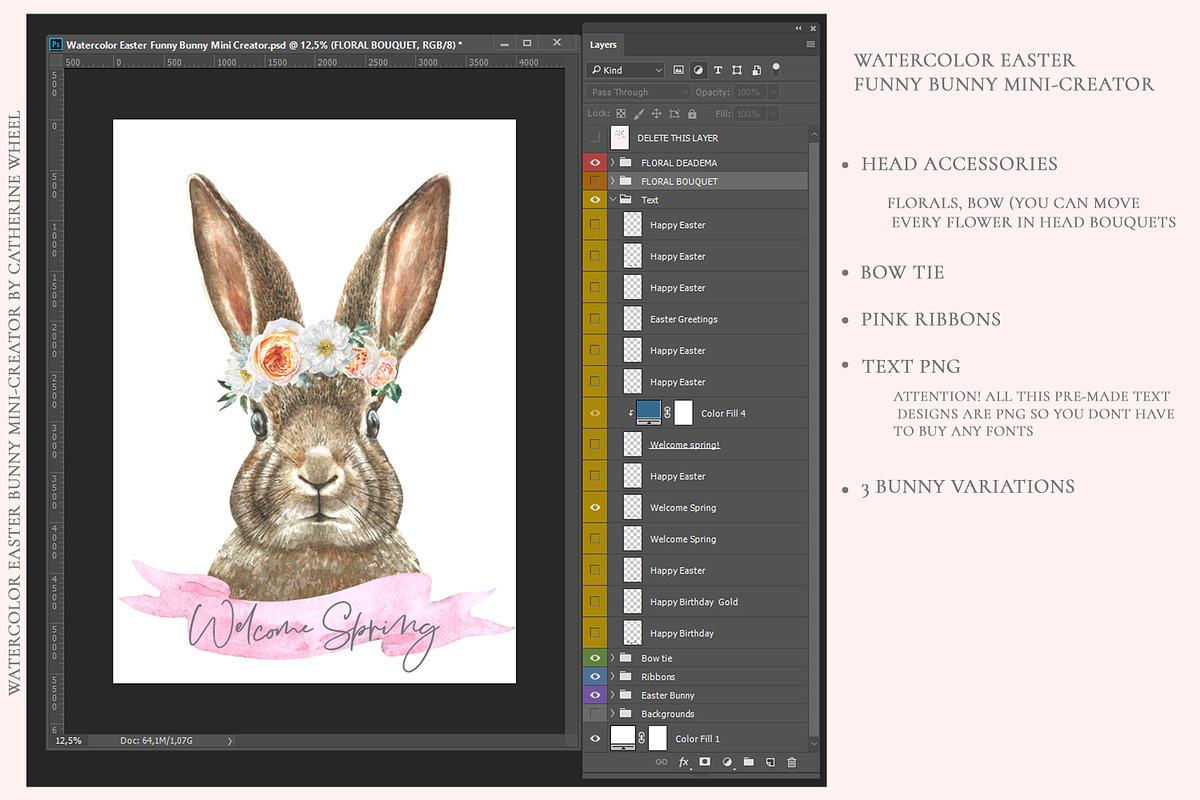Click the Photoshop Ps icon in the title bar

click(x=57, y=44)
